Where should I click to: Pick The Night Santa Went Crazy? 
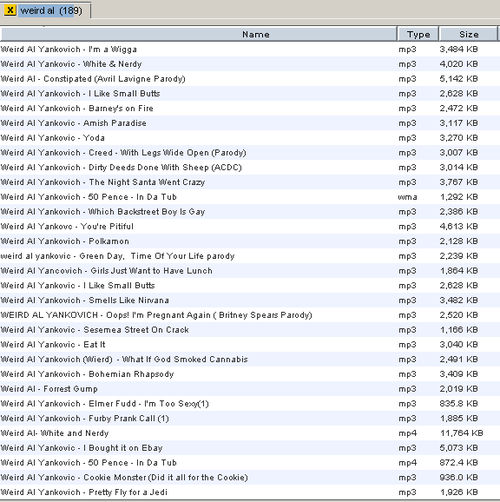250,182
